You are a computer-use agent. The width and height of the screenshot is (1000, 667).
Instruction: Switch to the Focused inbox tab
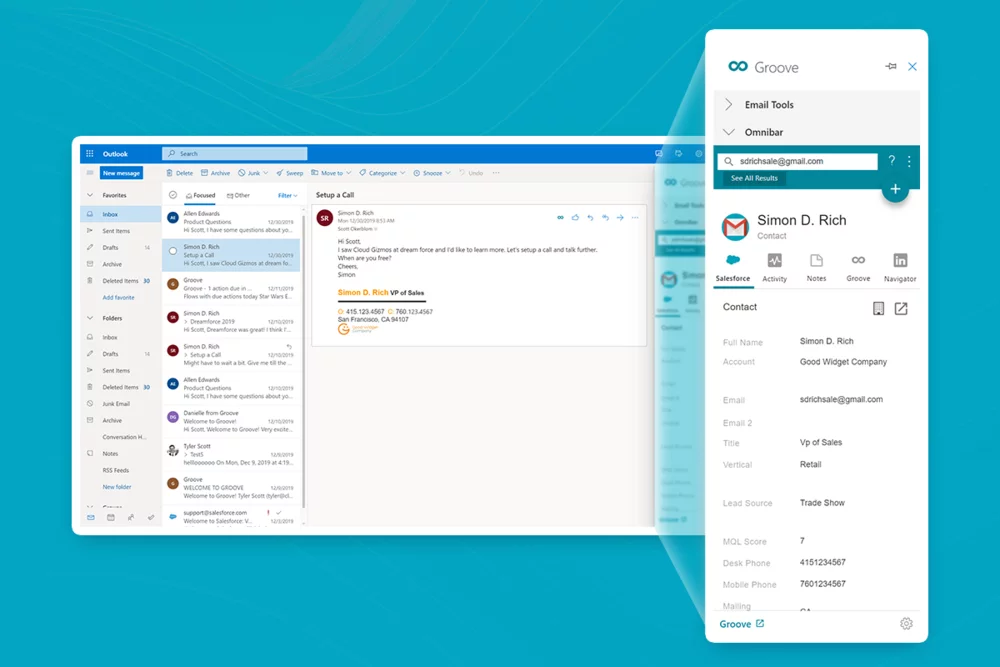[200, 195]
